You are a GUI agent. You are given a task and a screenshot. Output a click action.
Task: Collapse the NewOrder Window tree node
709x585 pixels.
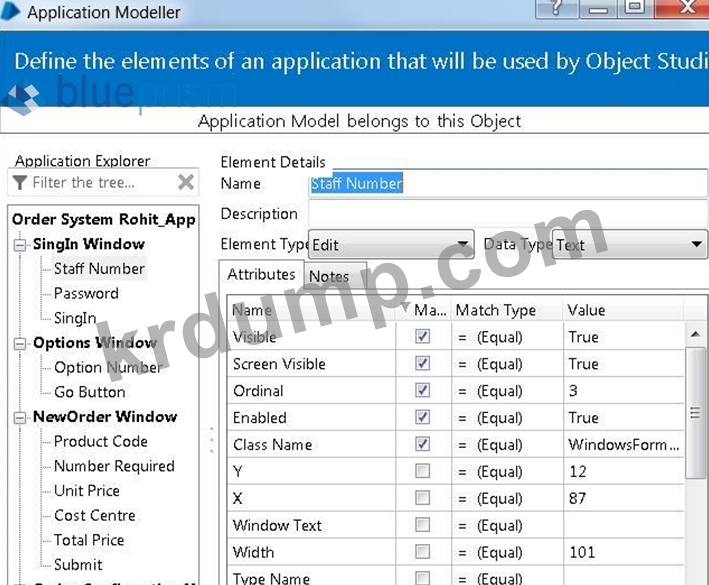pos(20,418)
